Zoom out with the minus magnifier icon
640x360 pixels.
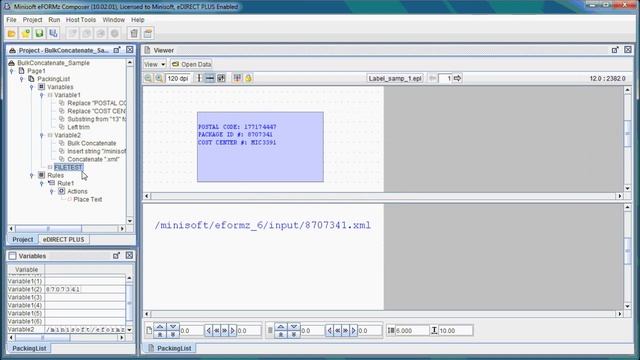point(149,78)
